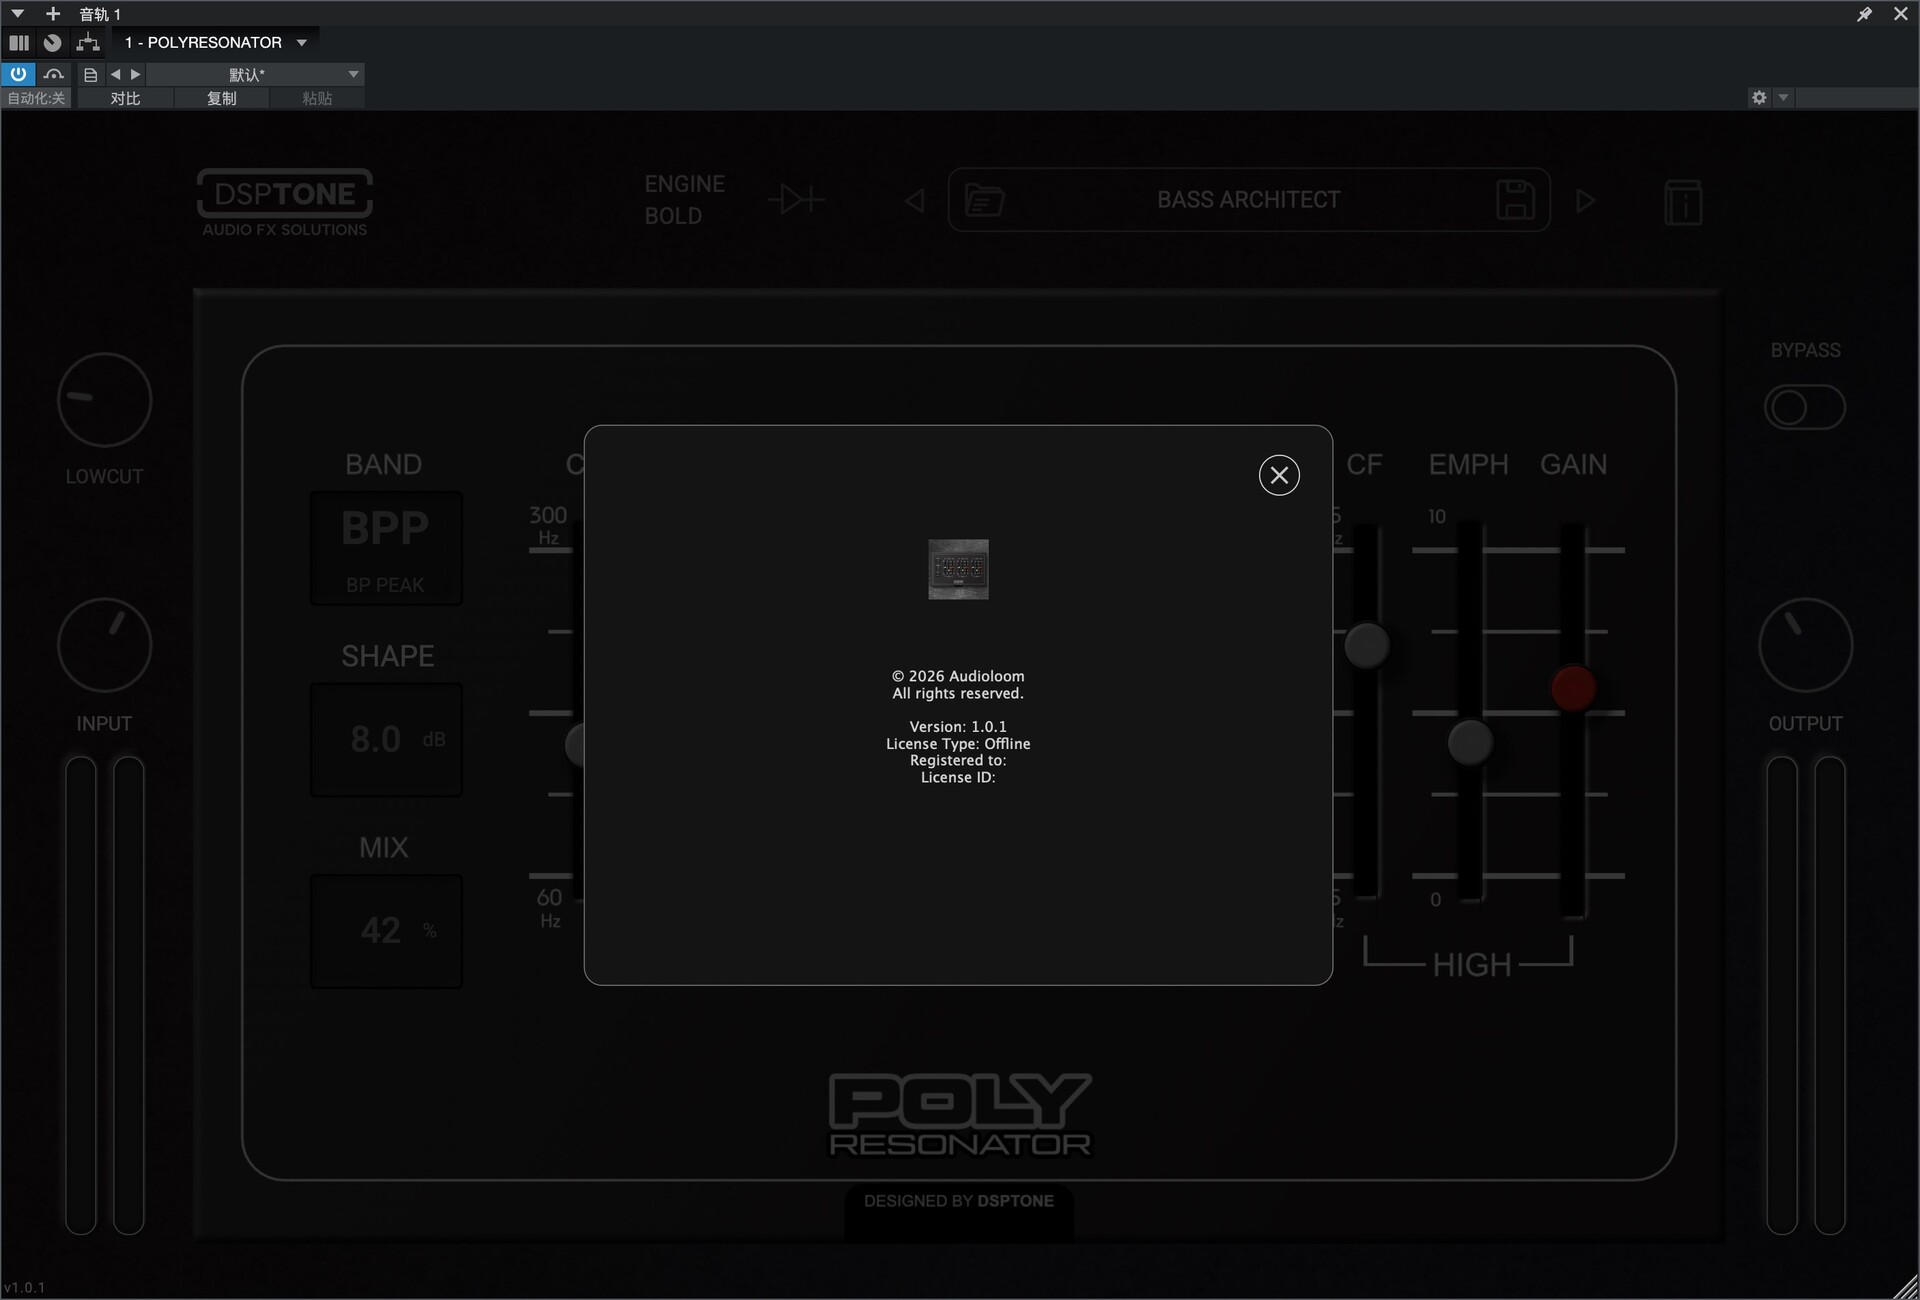Image resolution: width=1920 pixels, height=1300 pixels.
Task: Expand the 1 - POLYRESONATOR dropdown
Action: coord(301,42)
